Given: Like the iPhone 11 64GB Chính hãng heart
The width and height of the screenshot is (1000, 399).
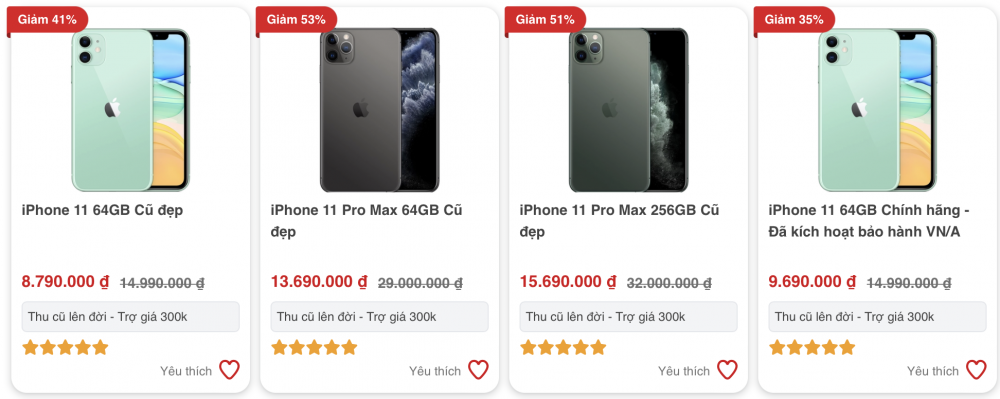Looking at the screenshot, I should [976, 370].
